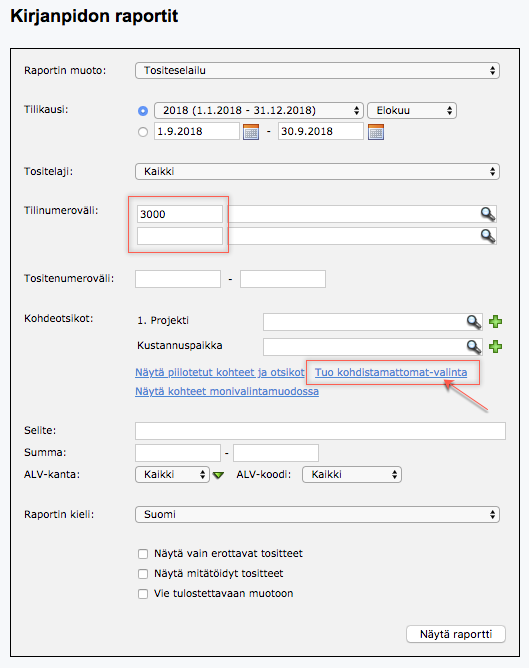Click Näytä raportti button

[456, 634]
